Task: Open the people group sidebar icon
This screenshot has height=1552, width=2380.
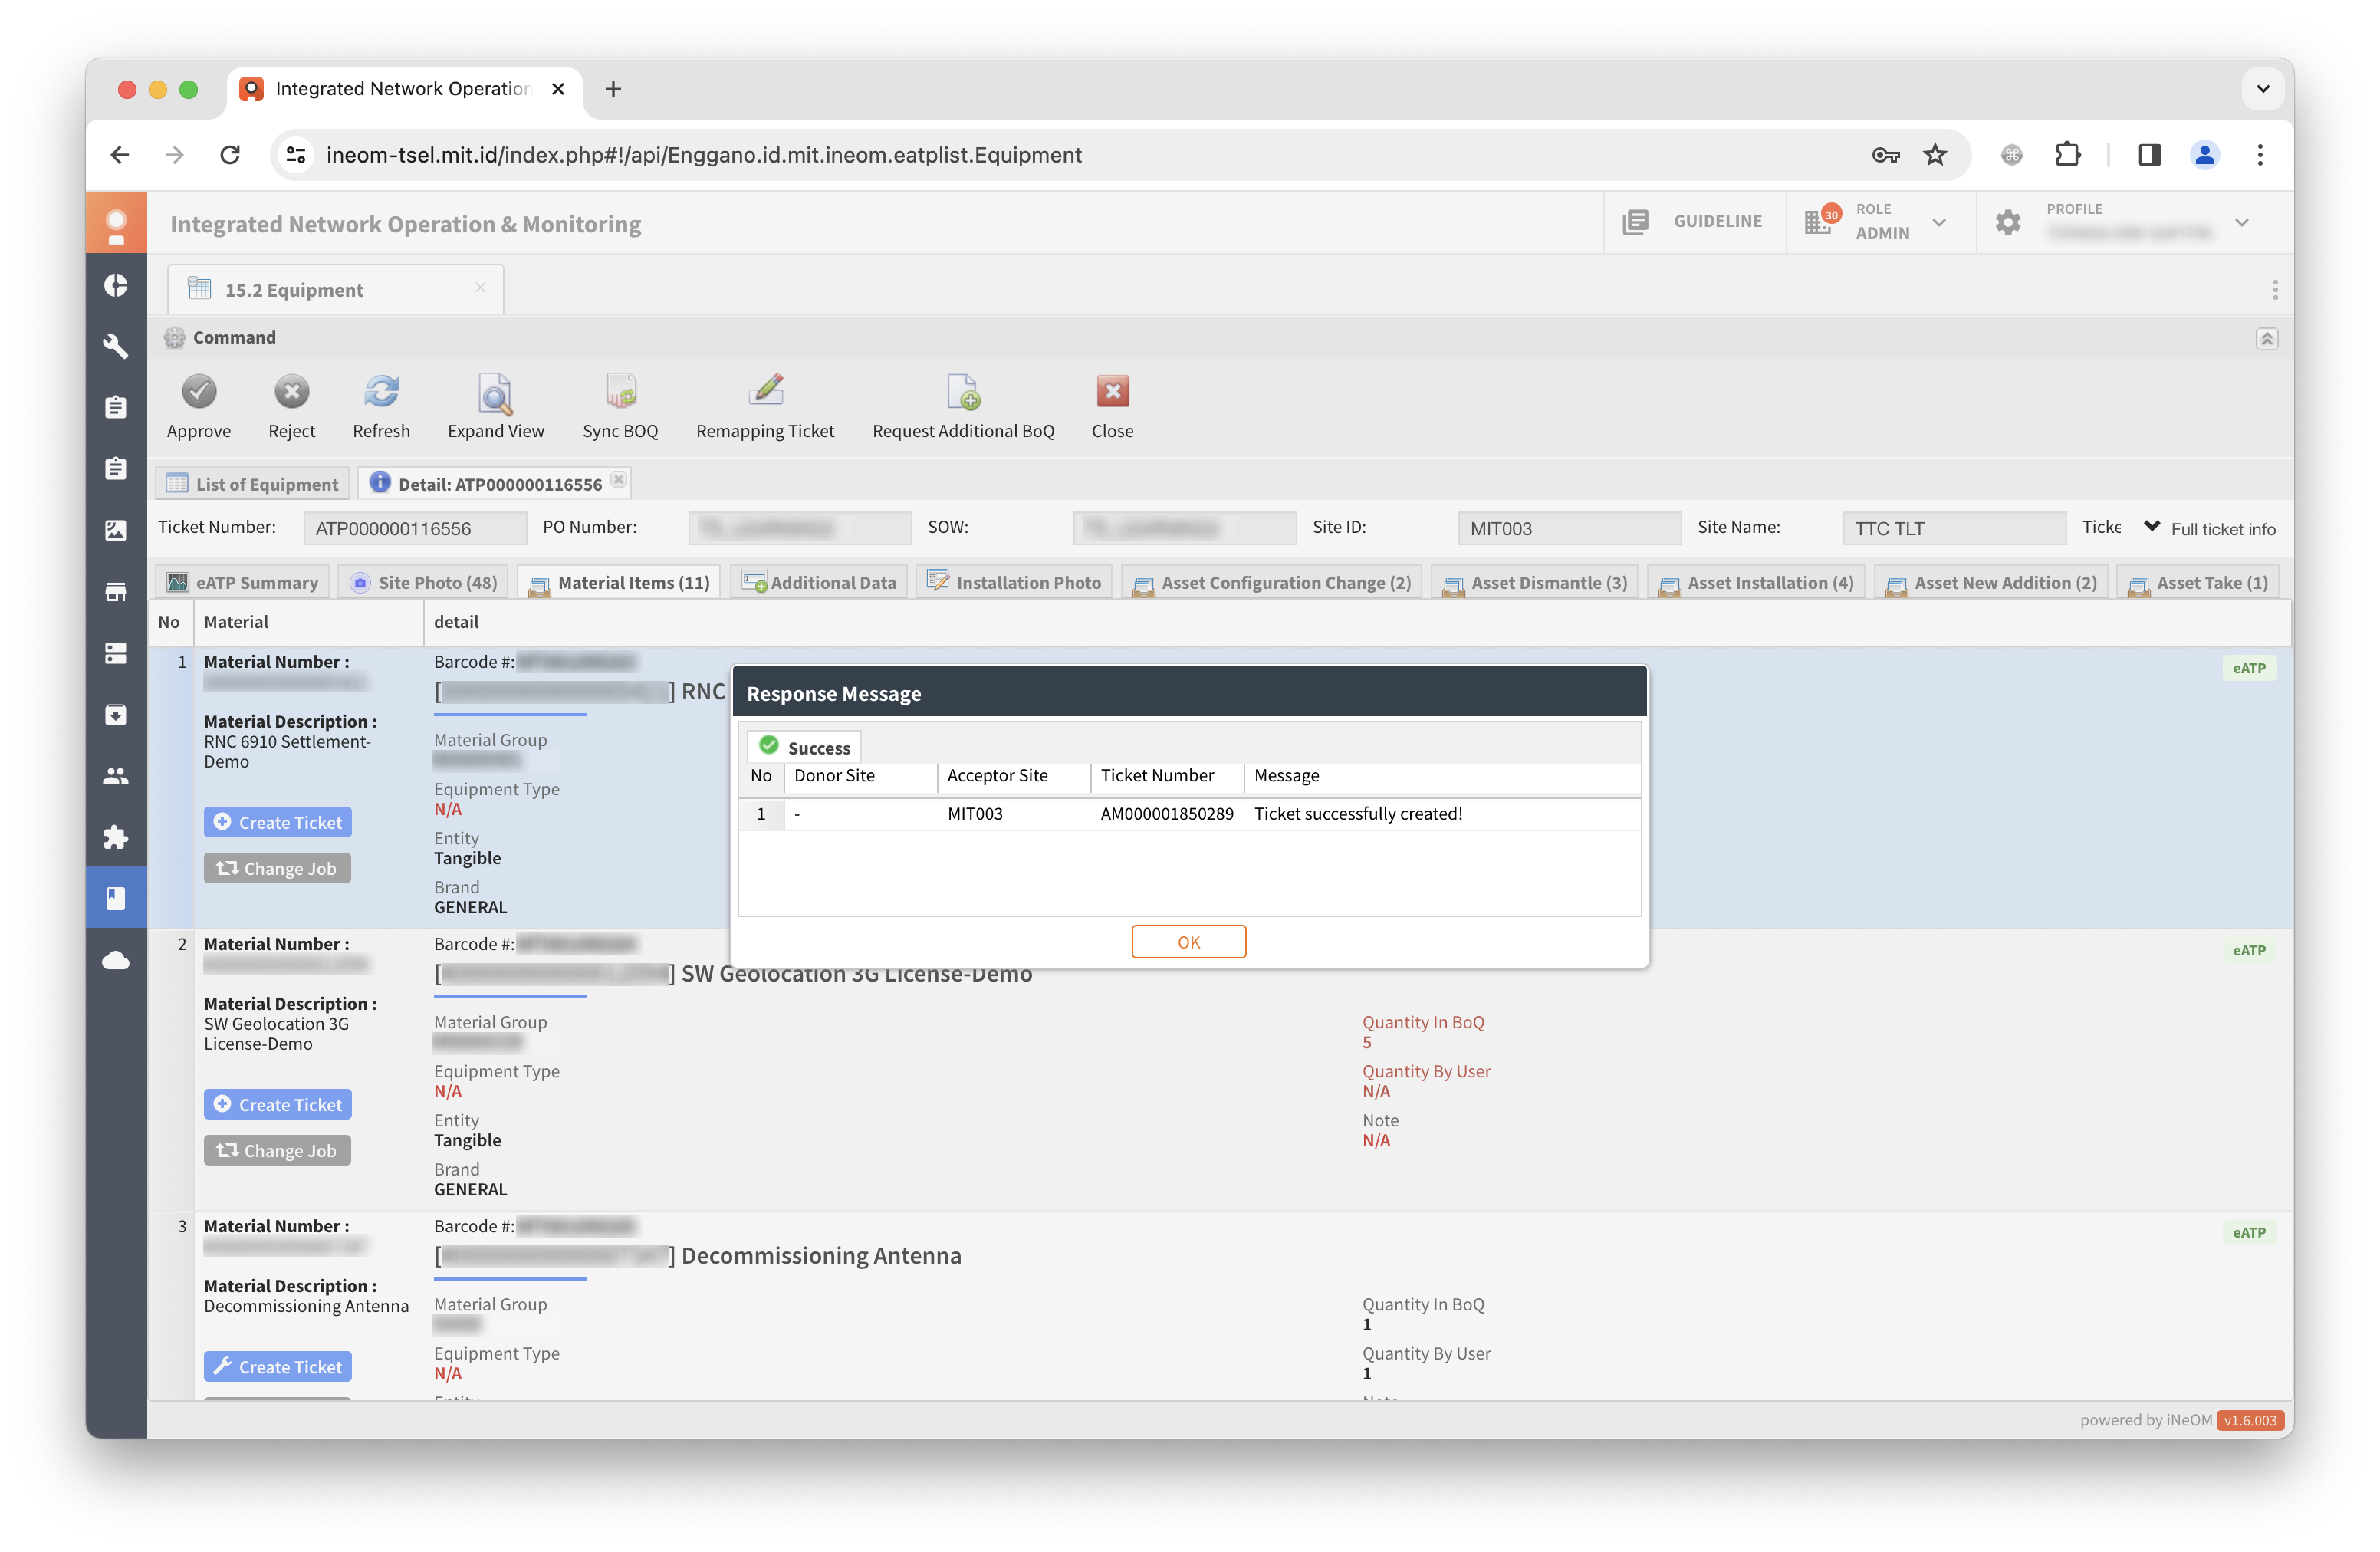Action: pyautogui.click(x=116, y=775)
